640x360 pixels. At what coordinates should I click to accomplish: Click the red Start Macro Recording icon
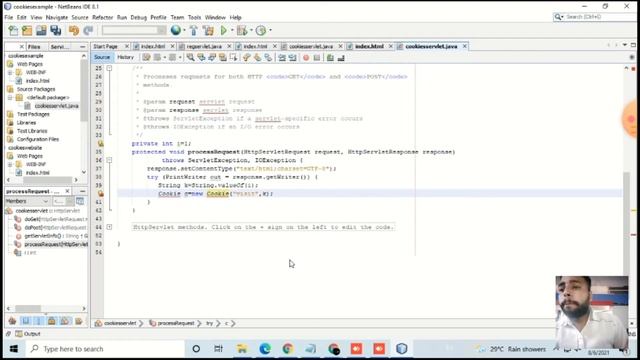click(x=306, y=58)
